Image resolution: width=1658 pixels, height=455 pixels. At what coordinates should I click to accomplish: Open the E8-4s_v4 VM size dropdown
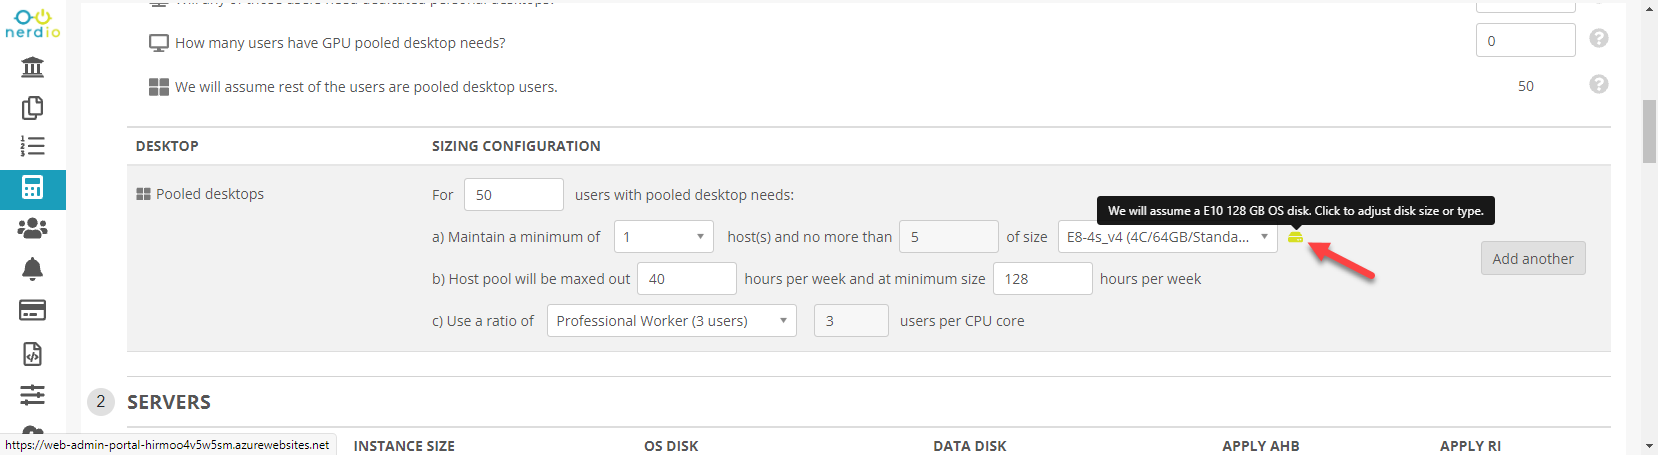(x=1167, y=237)
